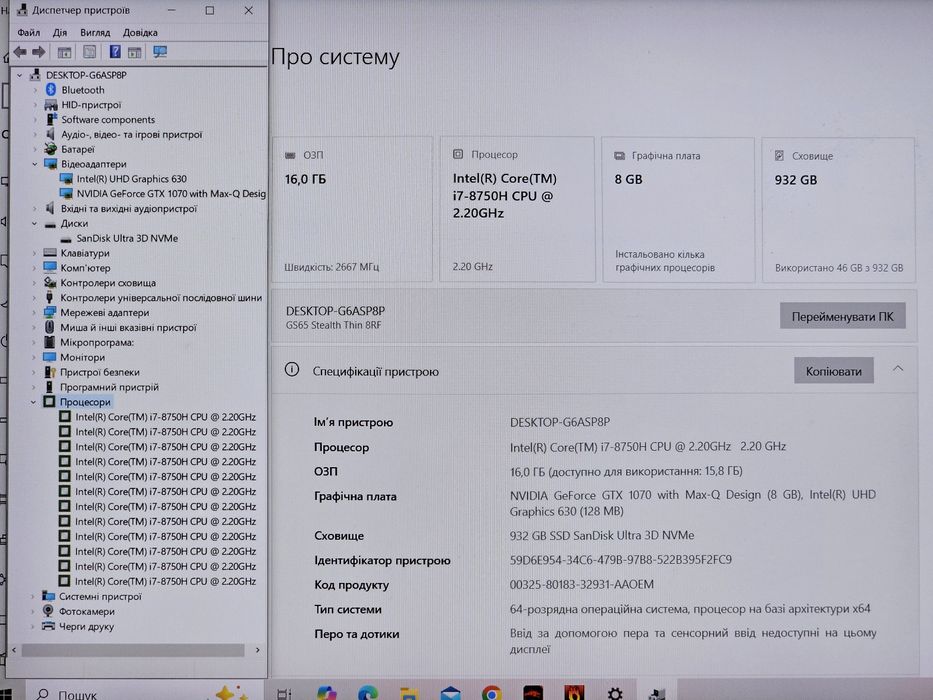
Task: Select the Bluetooth tree item
Action: (83, 90)
